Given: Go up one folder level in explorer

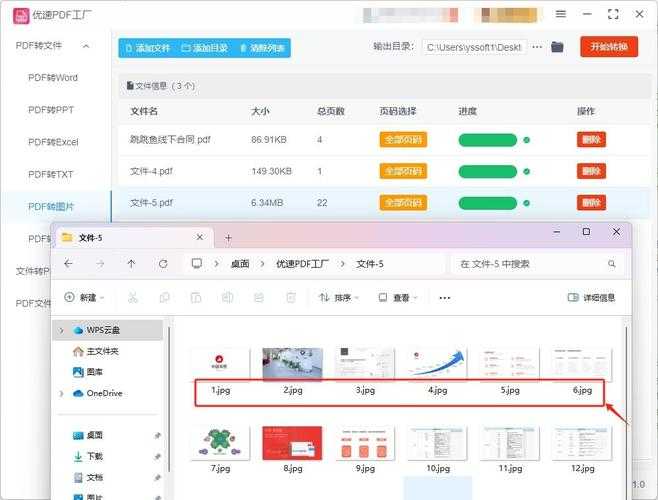Looking at the screenshot, I should [131, 264].
